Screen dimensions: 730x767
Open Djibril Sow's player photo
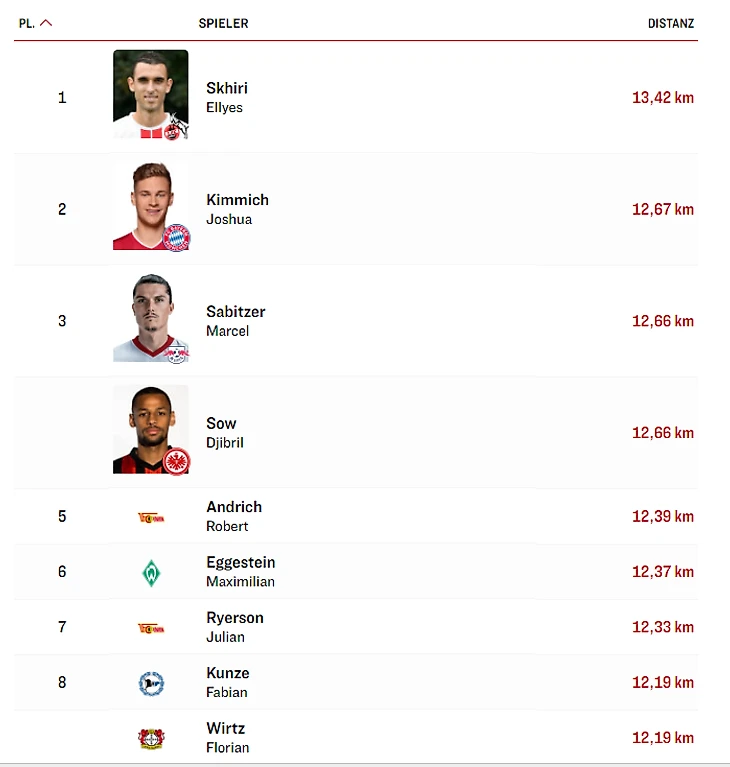click(150, 430)
